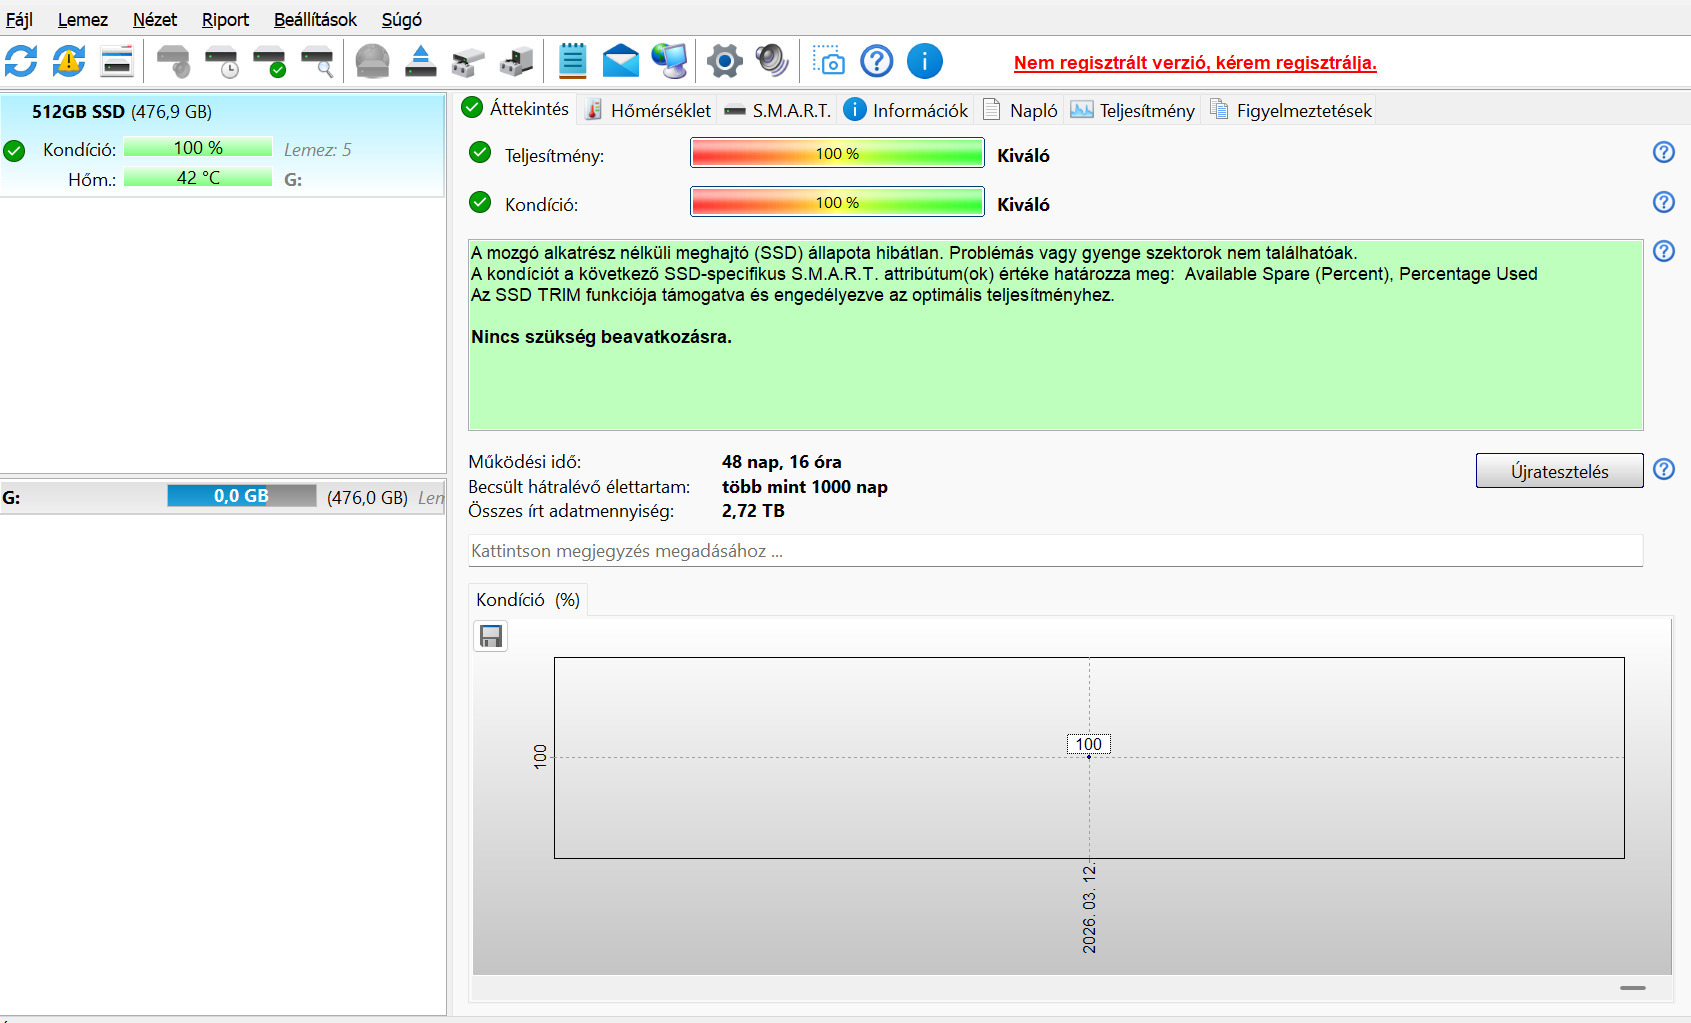This screenshot has height=1023, width=1691.
Task: Click the unregistered version registration link
Action: tap(1195, 62)
